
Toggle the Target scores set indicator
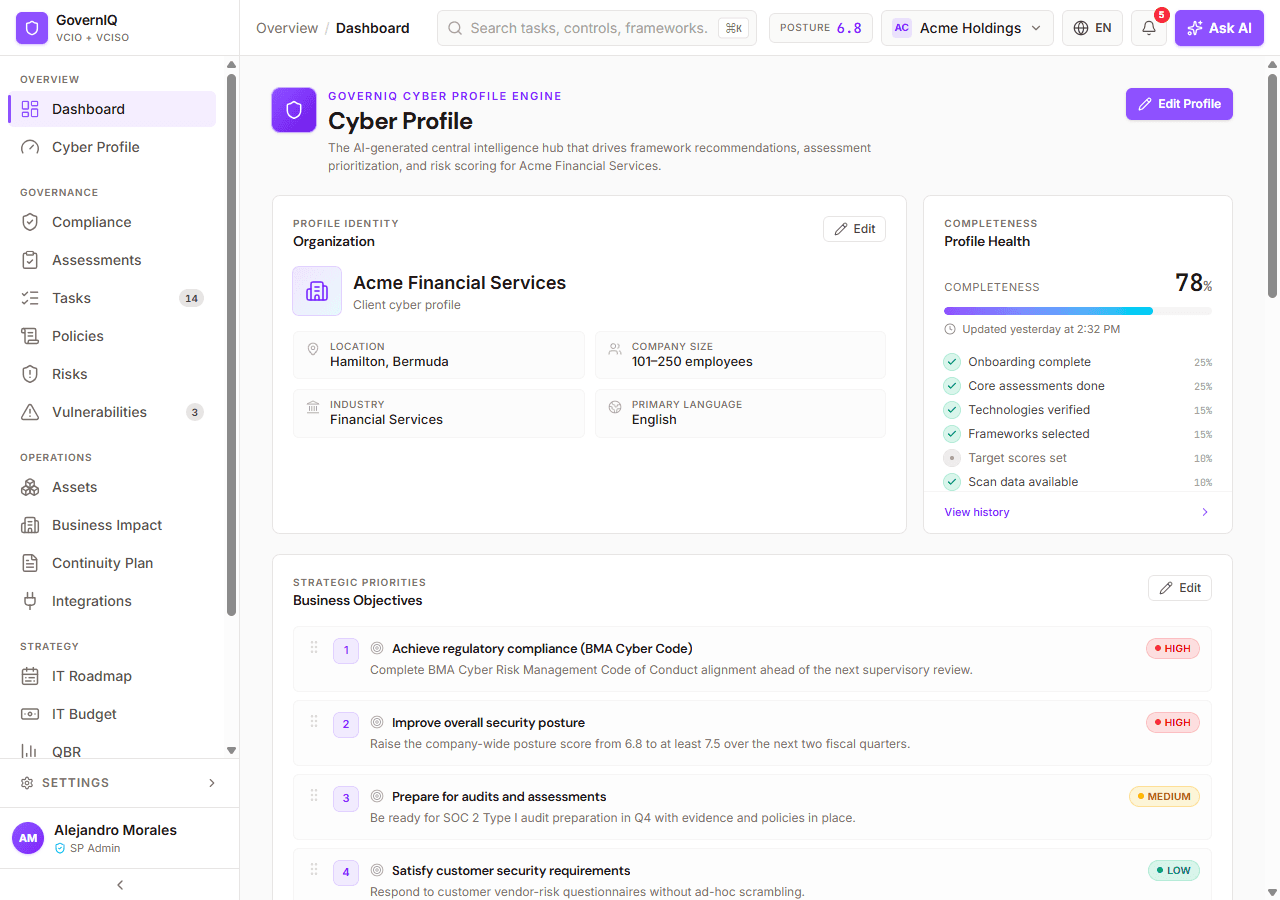[x=952, y=458]
